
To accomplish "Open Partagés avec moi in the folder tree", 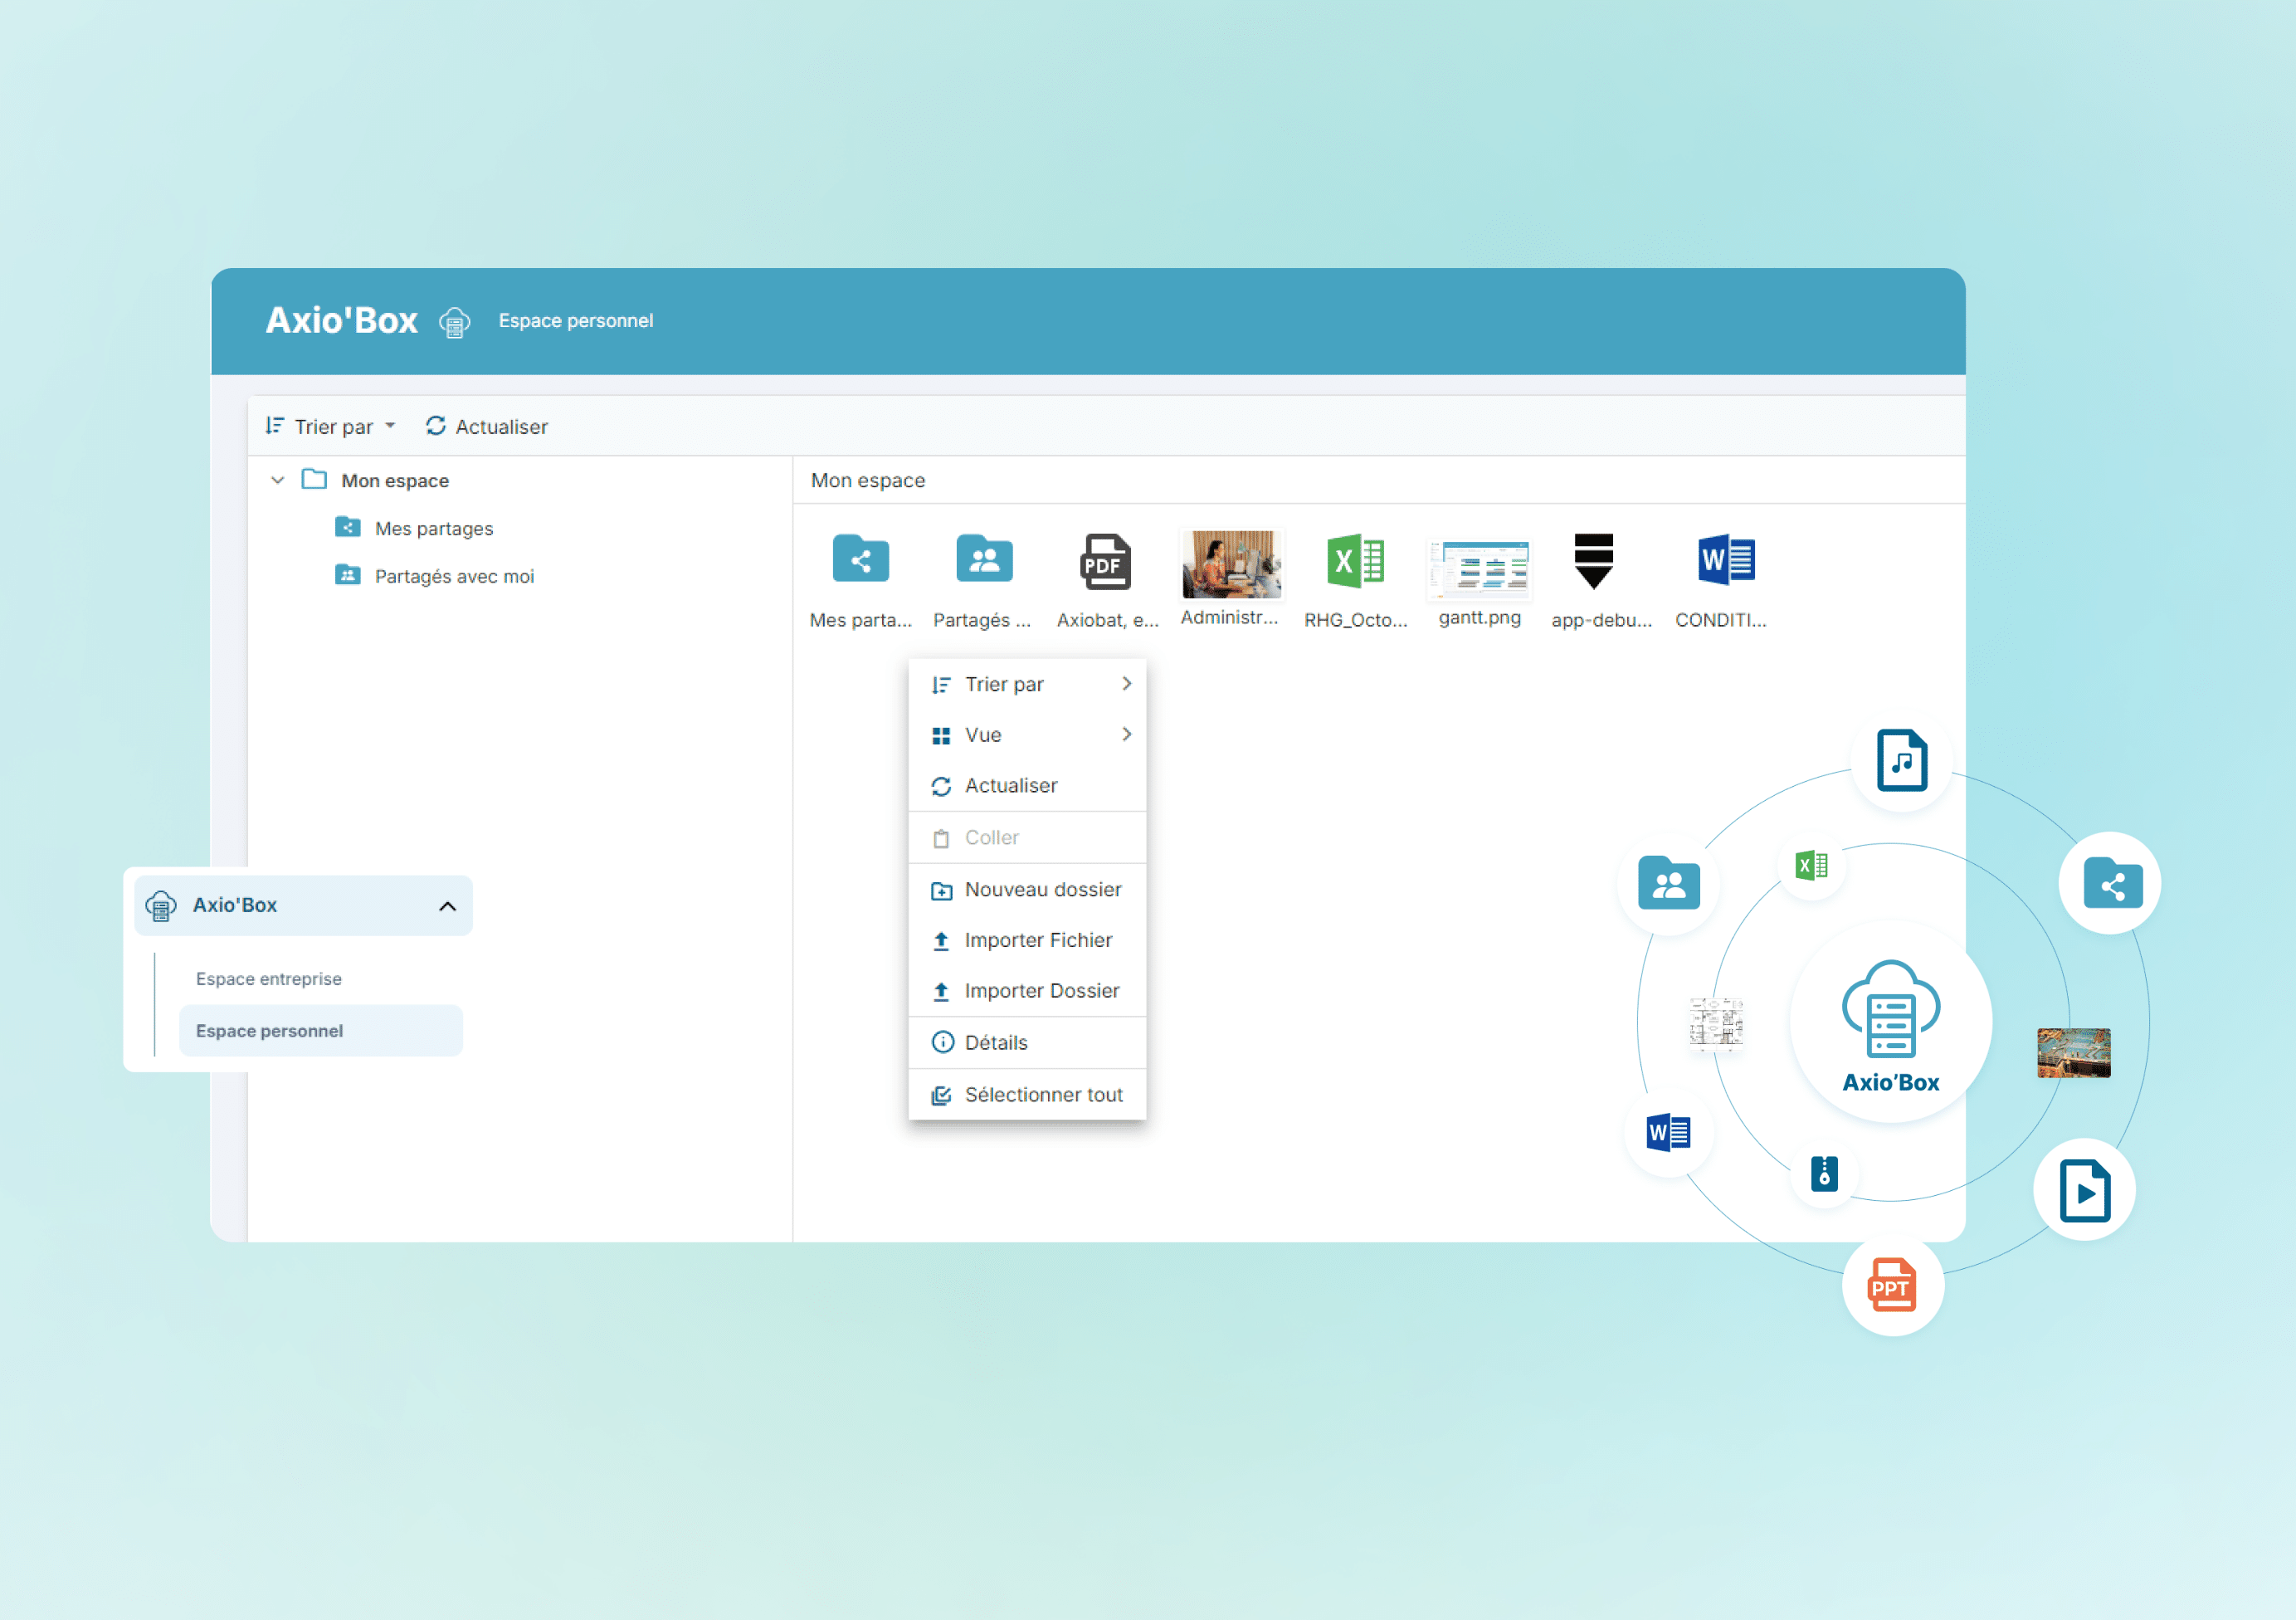I will tap(454, 577).
